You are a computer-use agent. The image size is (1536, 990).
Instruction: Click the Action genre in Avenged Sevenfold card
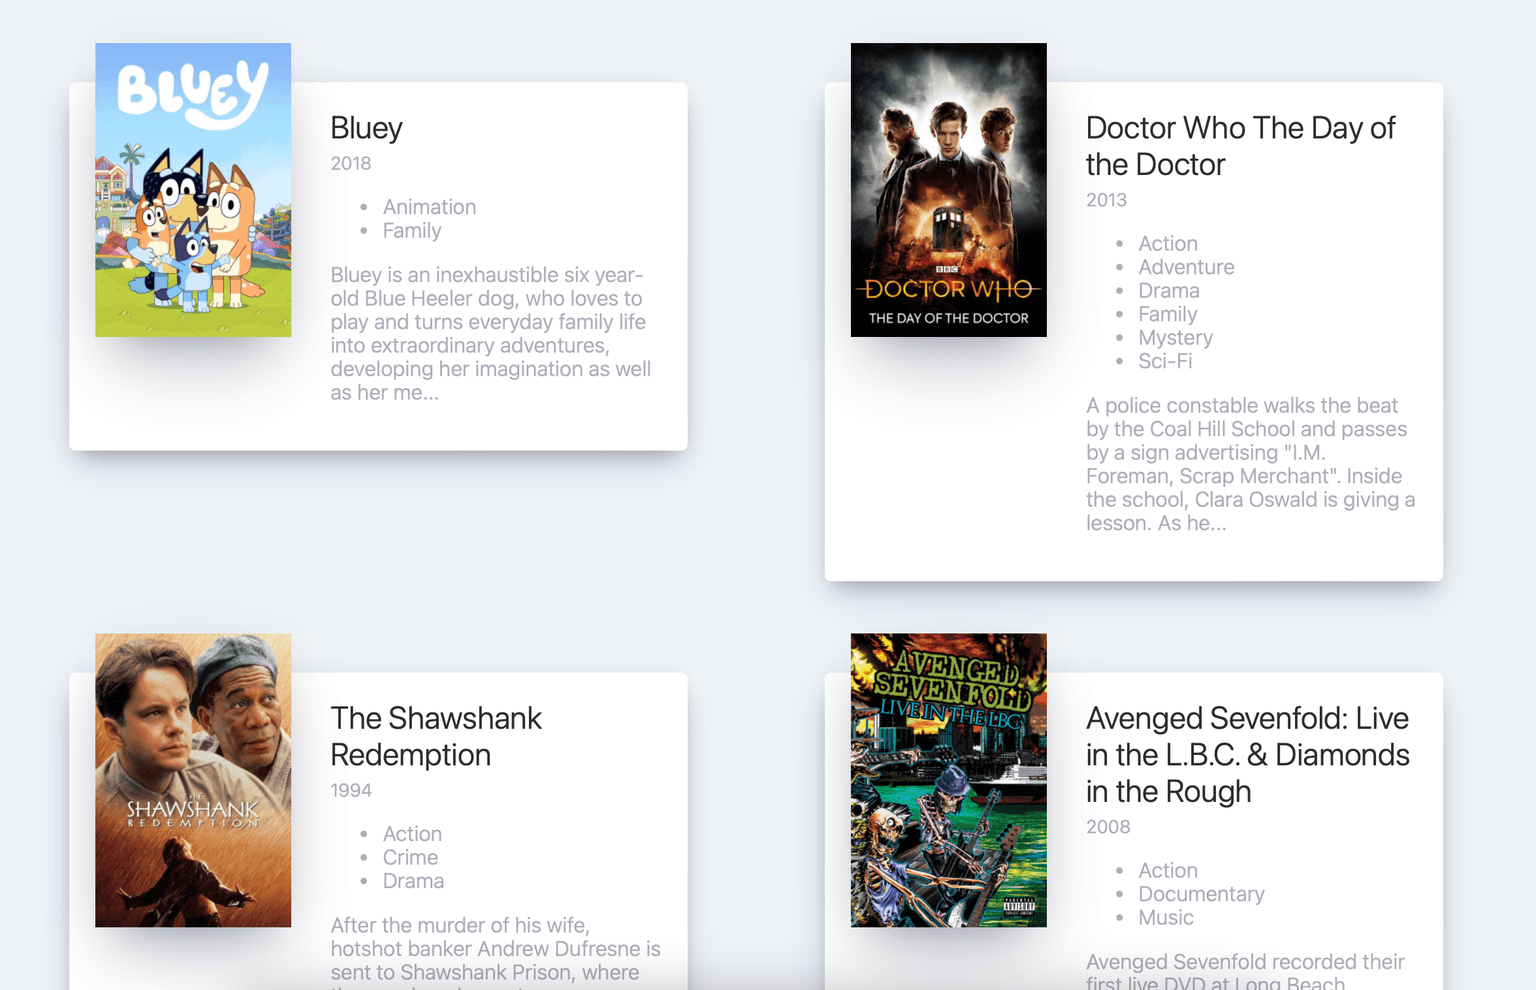[1167, 871]
